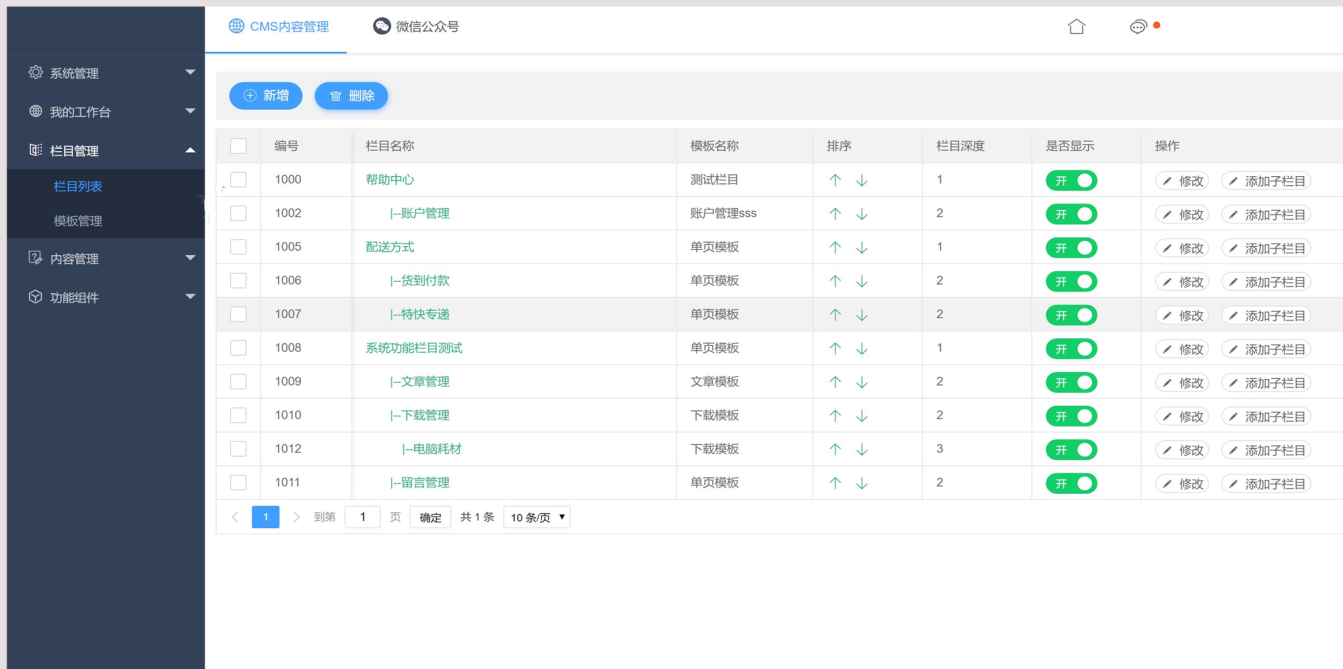
Task: Switch to 微信公众号 tab
Action: (416, 27)
